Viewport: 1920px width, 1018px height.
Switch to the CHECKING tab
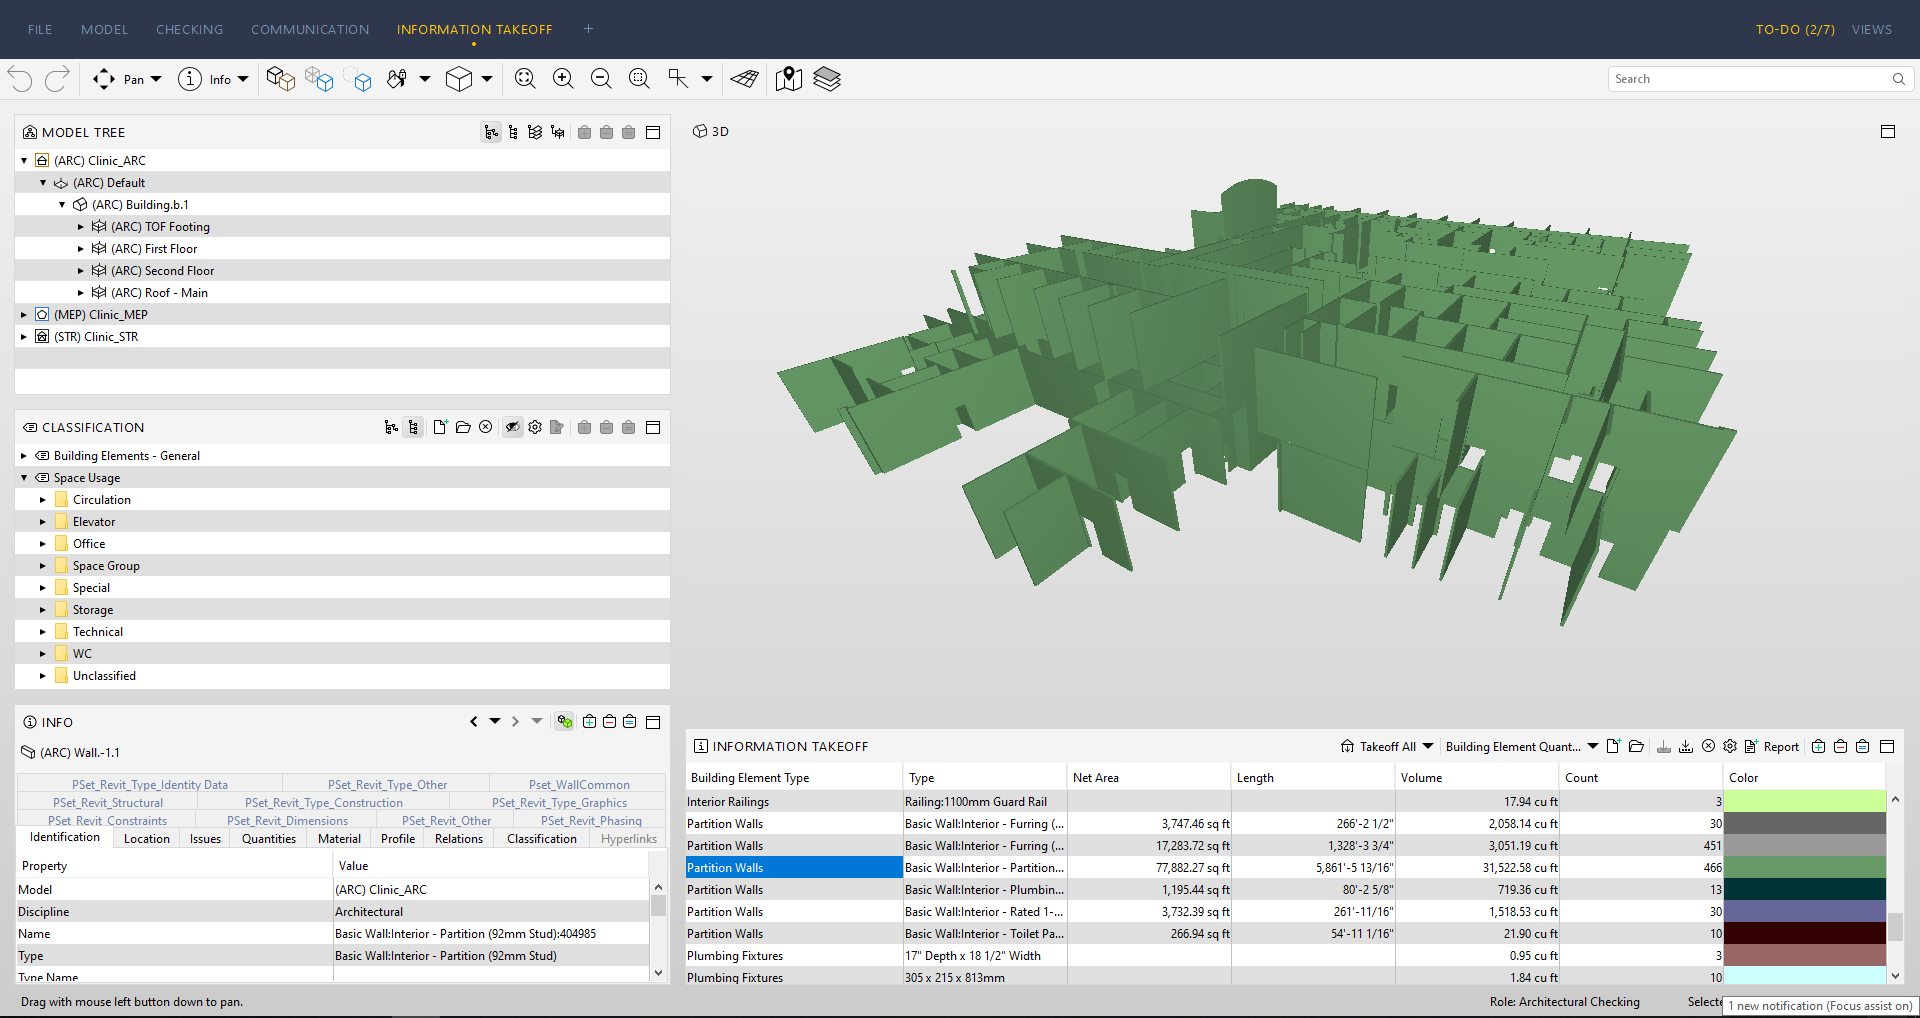click(189, 29)
